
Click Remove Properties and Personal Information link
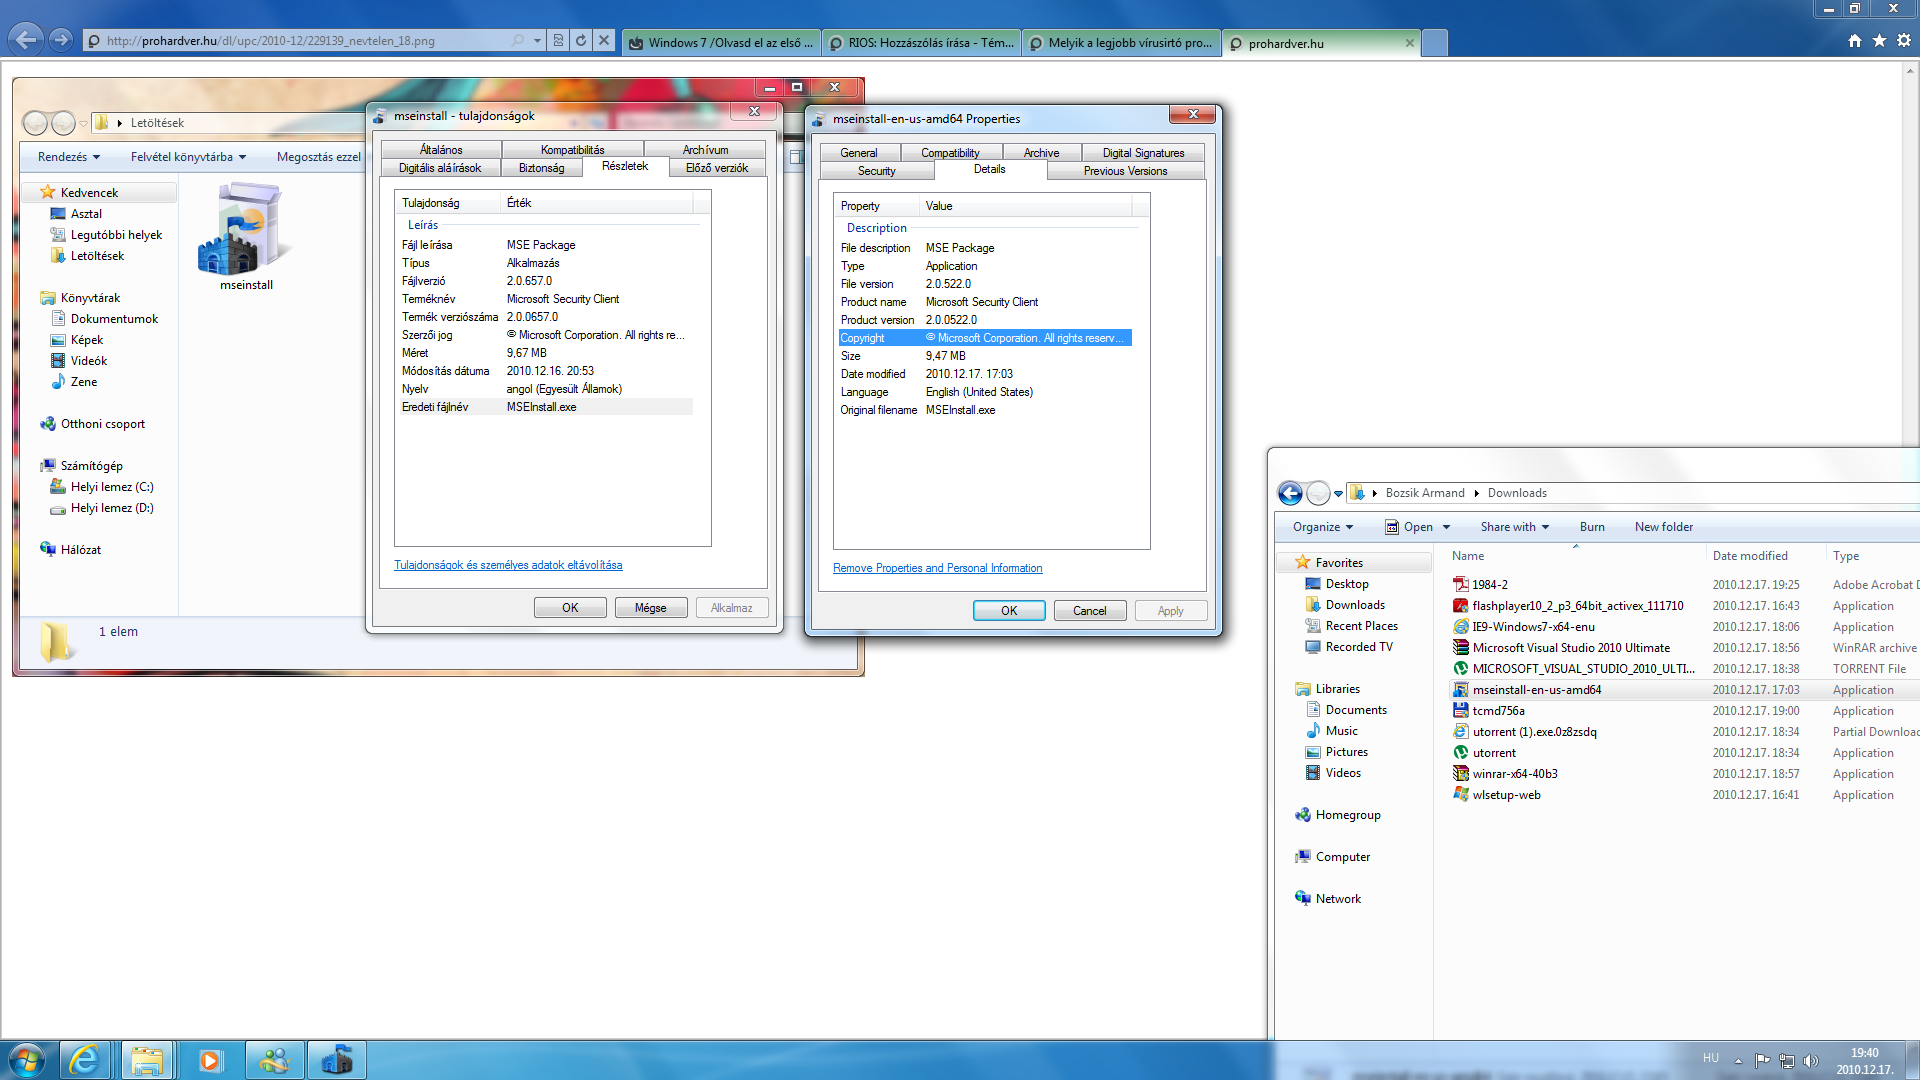[937, 568]
